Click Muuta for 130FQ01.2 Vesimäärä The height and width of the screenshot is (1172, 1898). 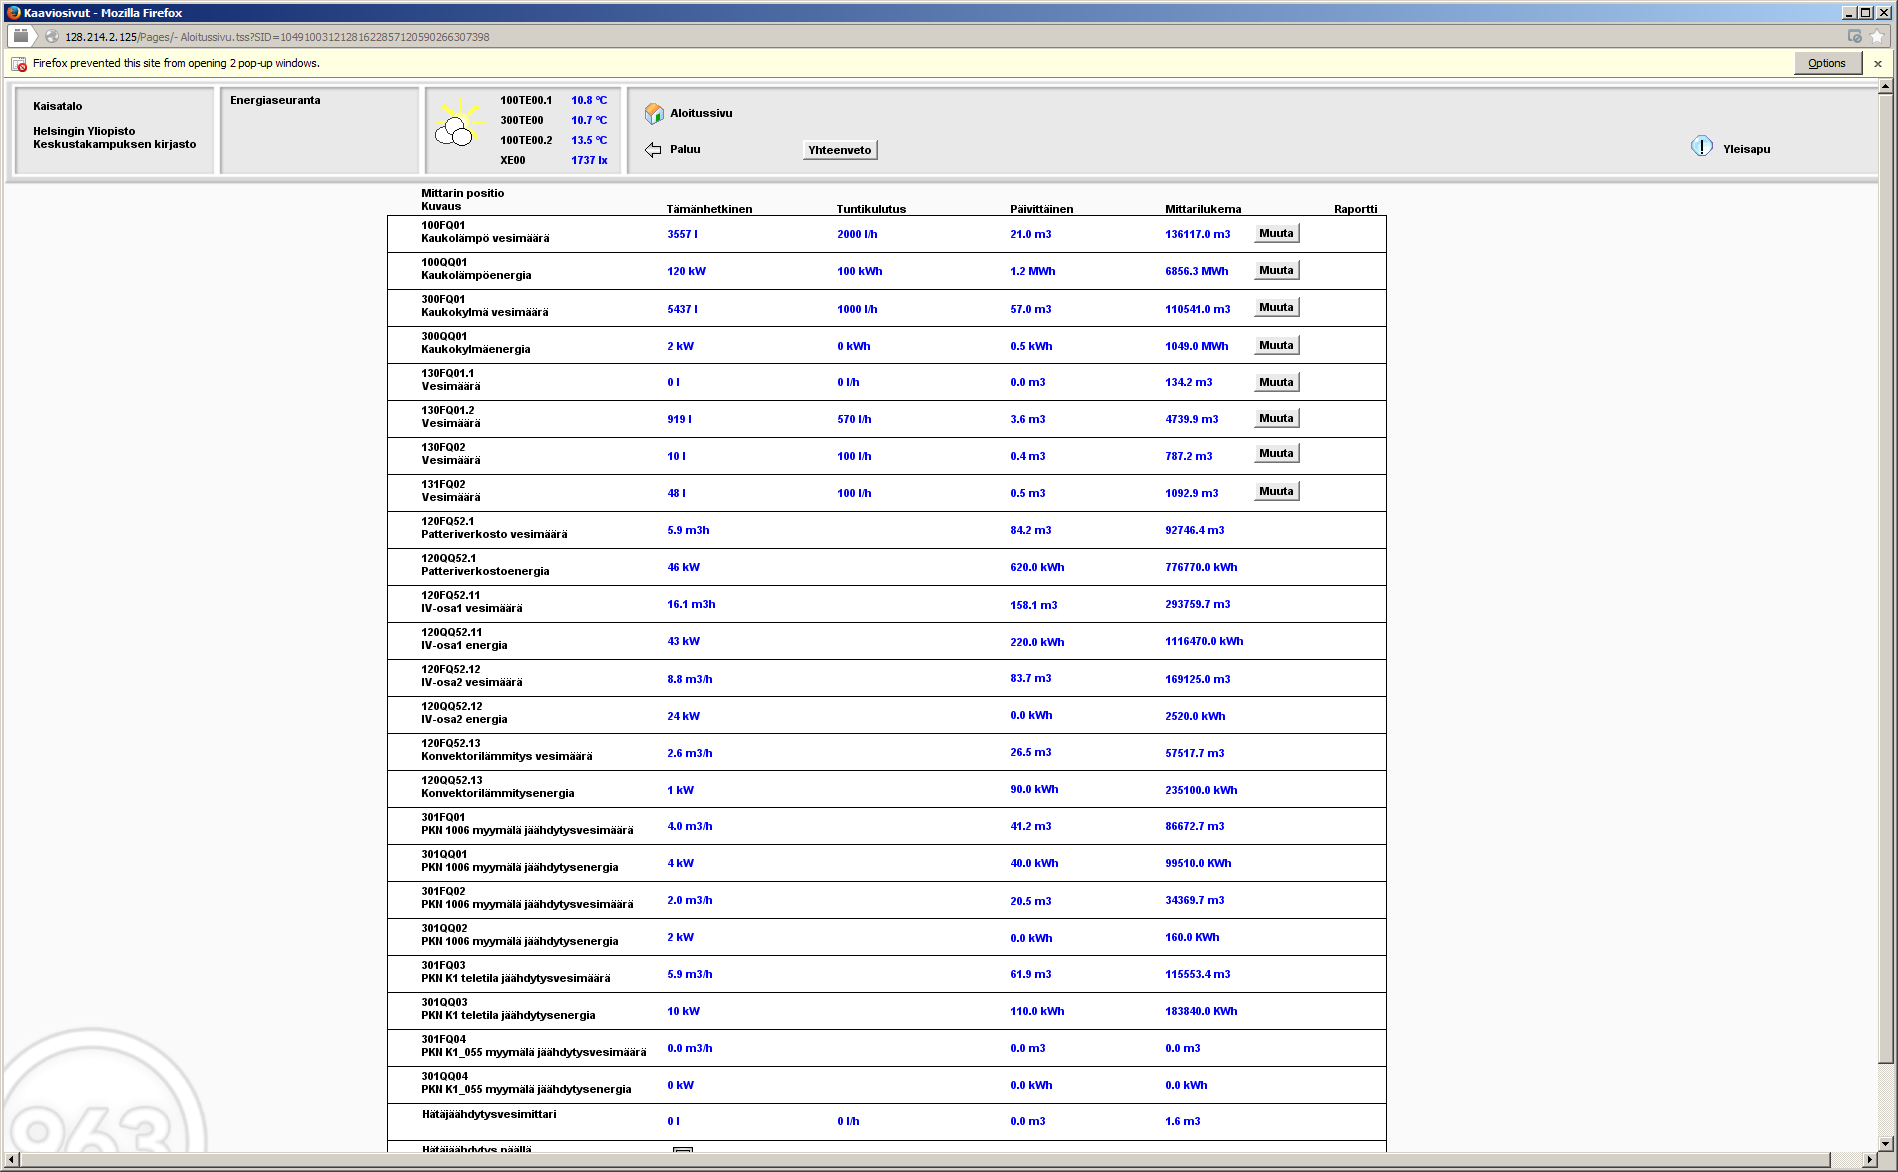(1276, 418)
